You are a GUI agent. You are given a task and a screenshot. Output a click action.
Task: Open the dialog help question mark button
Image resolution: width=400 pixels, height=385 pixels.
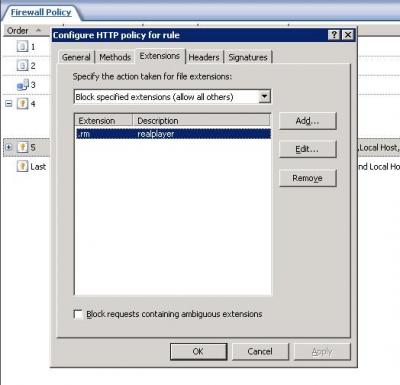(x=334, y=35)
